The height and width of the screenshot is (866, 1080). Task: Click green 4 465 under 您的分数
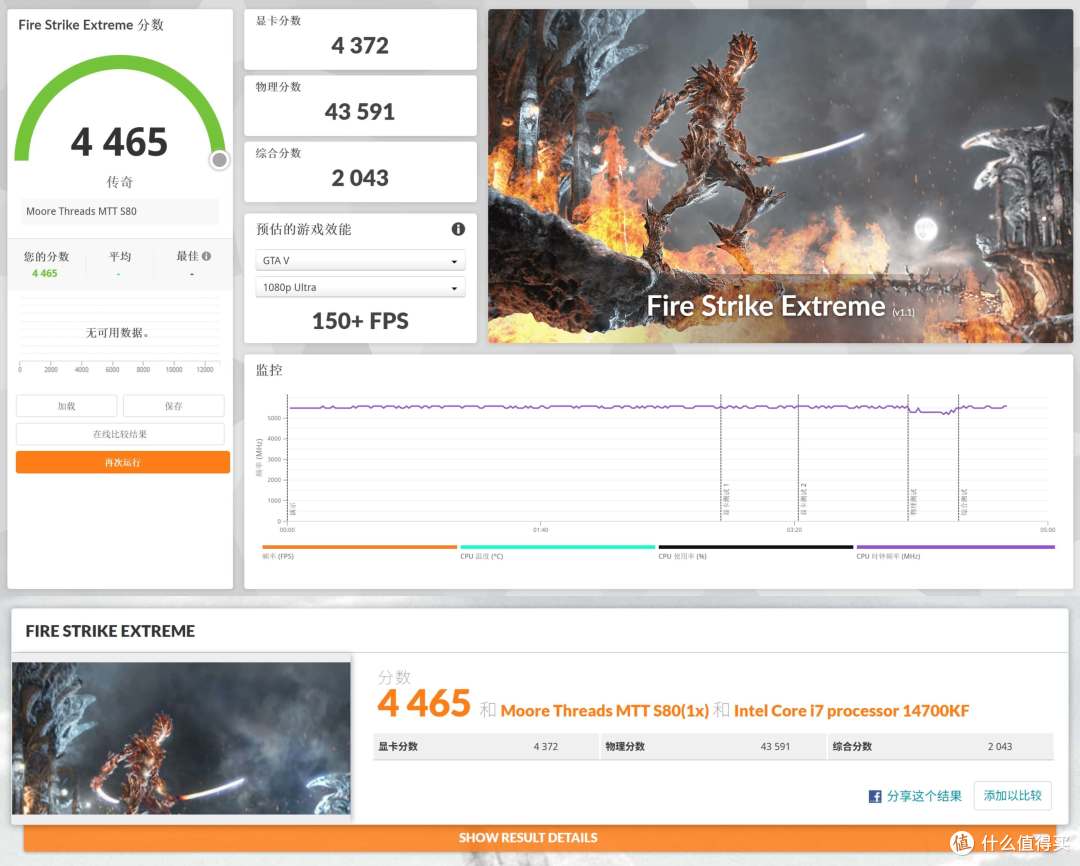tap(45, 274)
